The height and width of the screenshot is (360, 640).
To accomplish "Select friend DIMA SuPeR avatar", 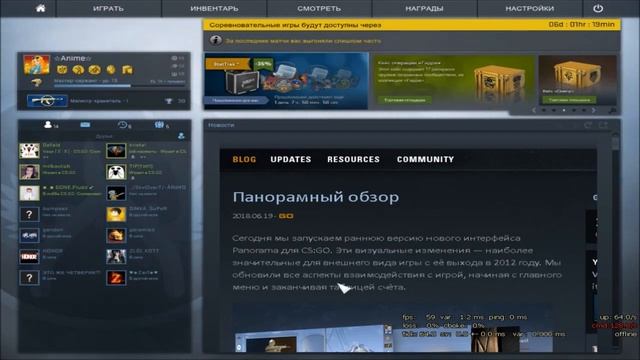I will point(116,214).
